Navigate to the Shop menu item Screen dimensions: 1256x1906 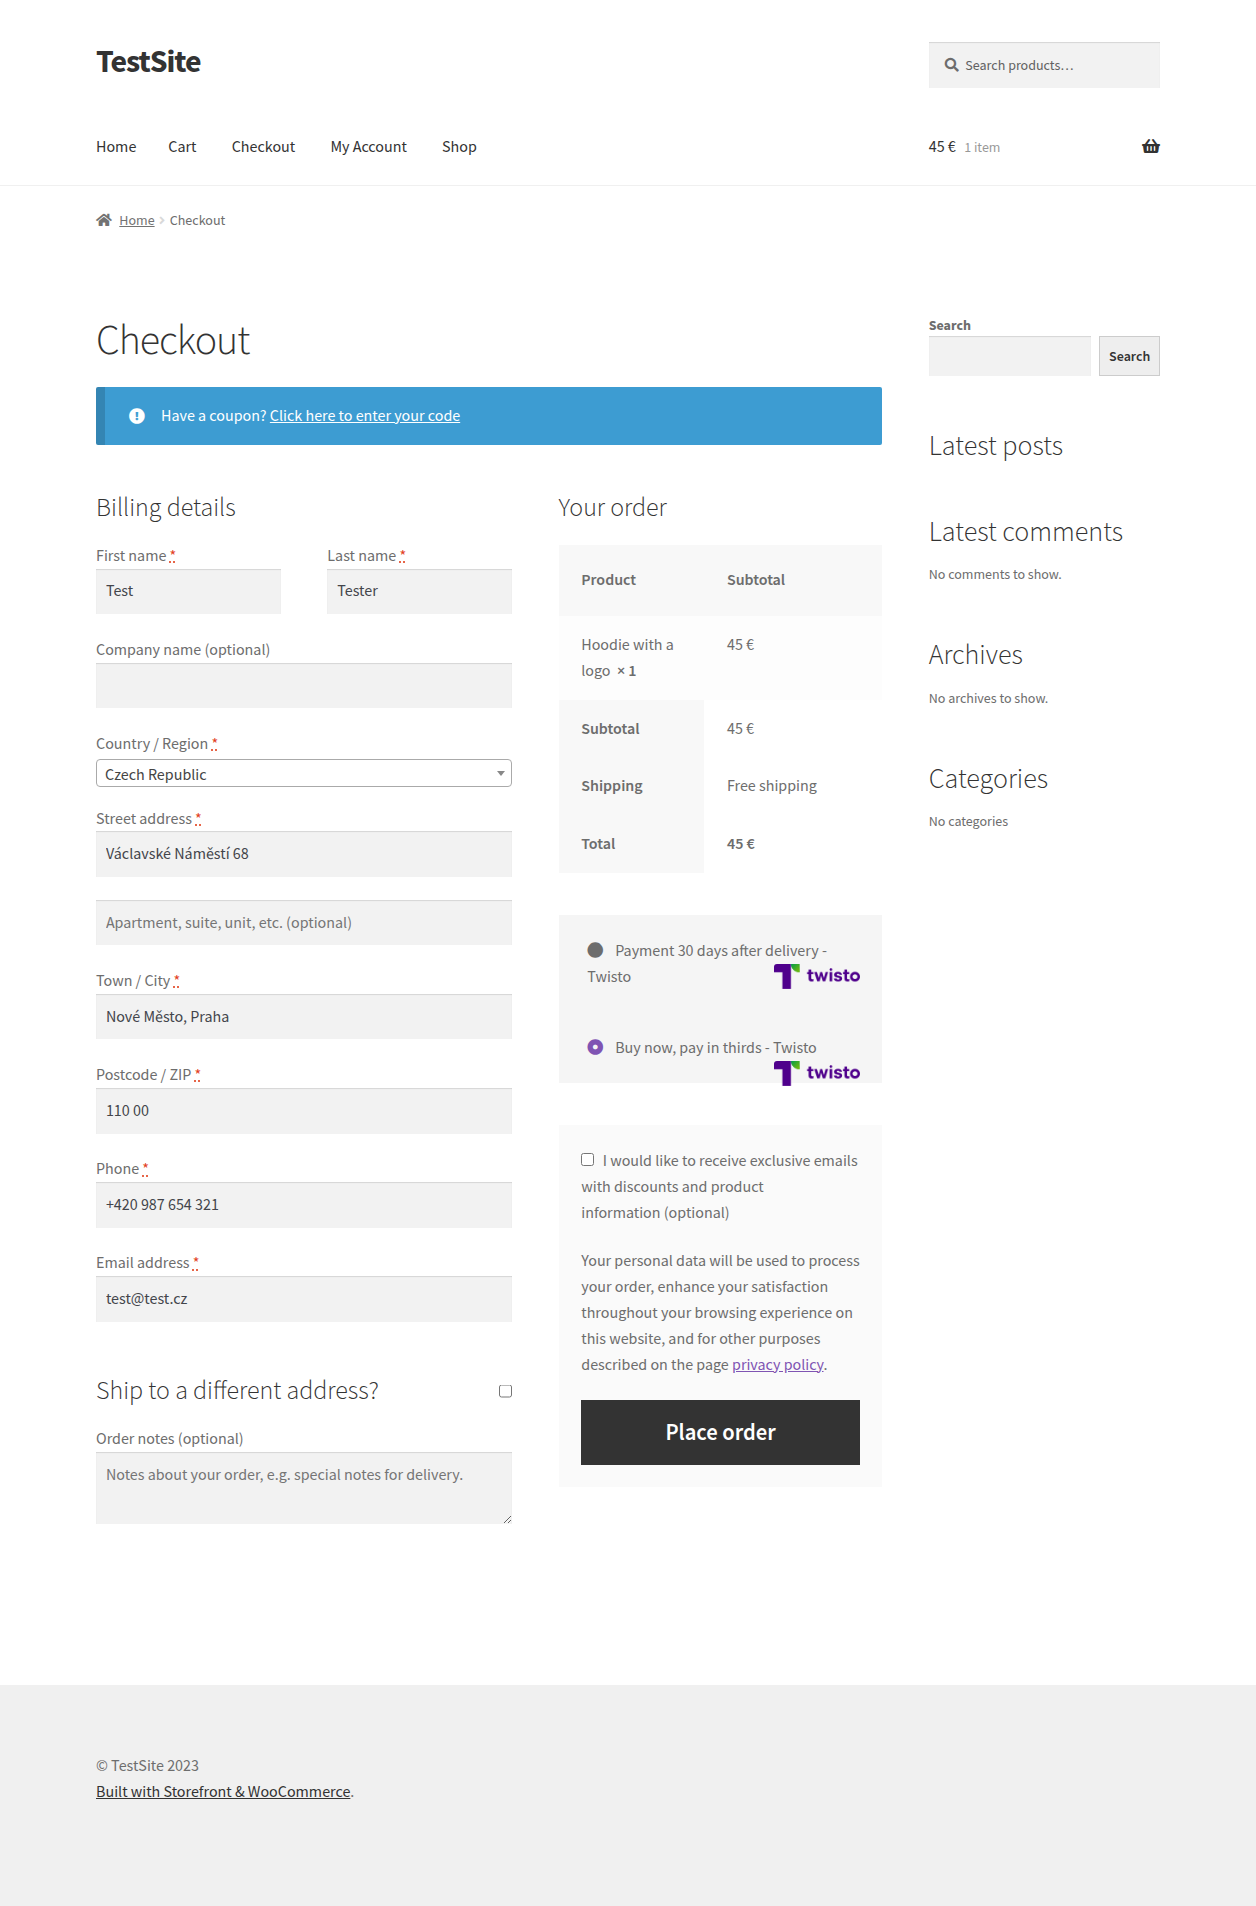tap(459, 146)
